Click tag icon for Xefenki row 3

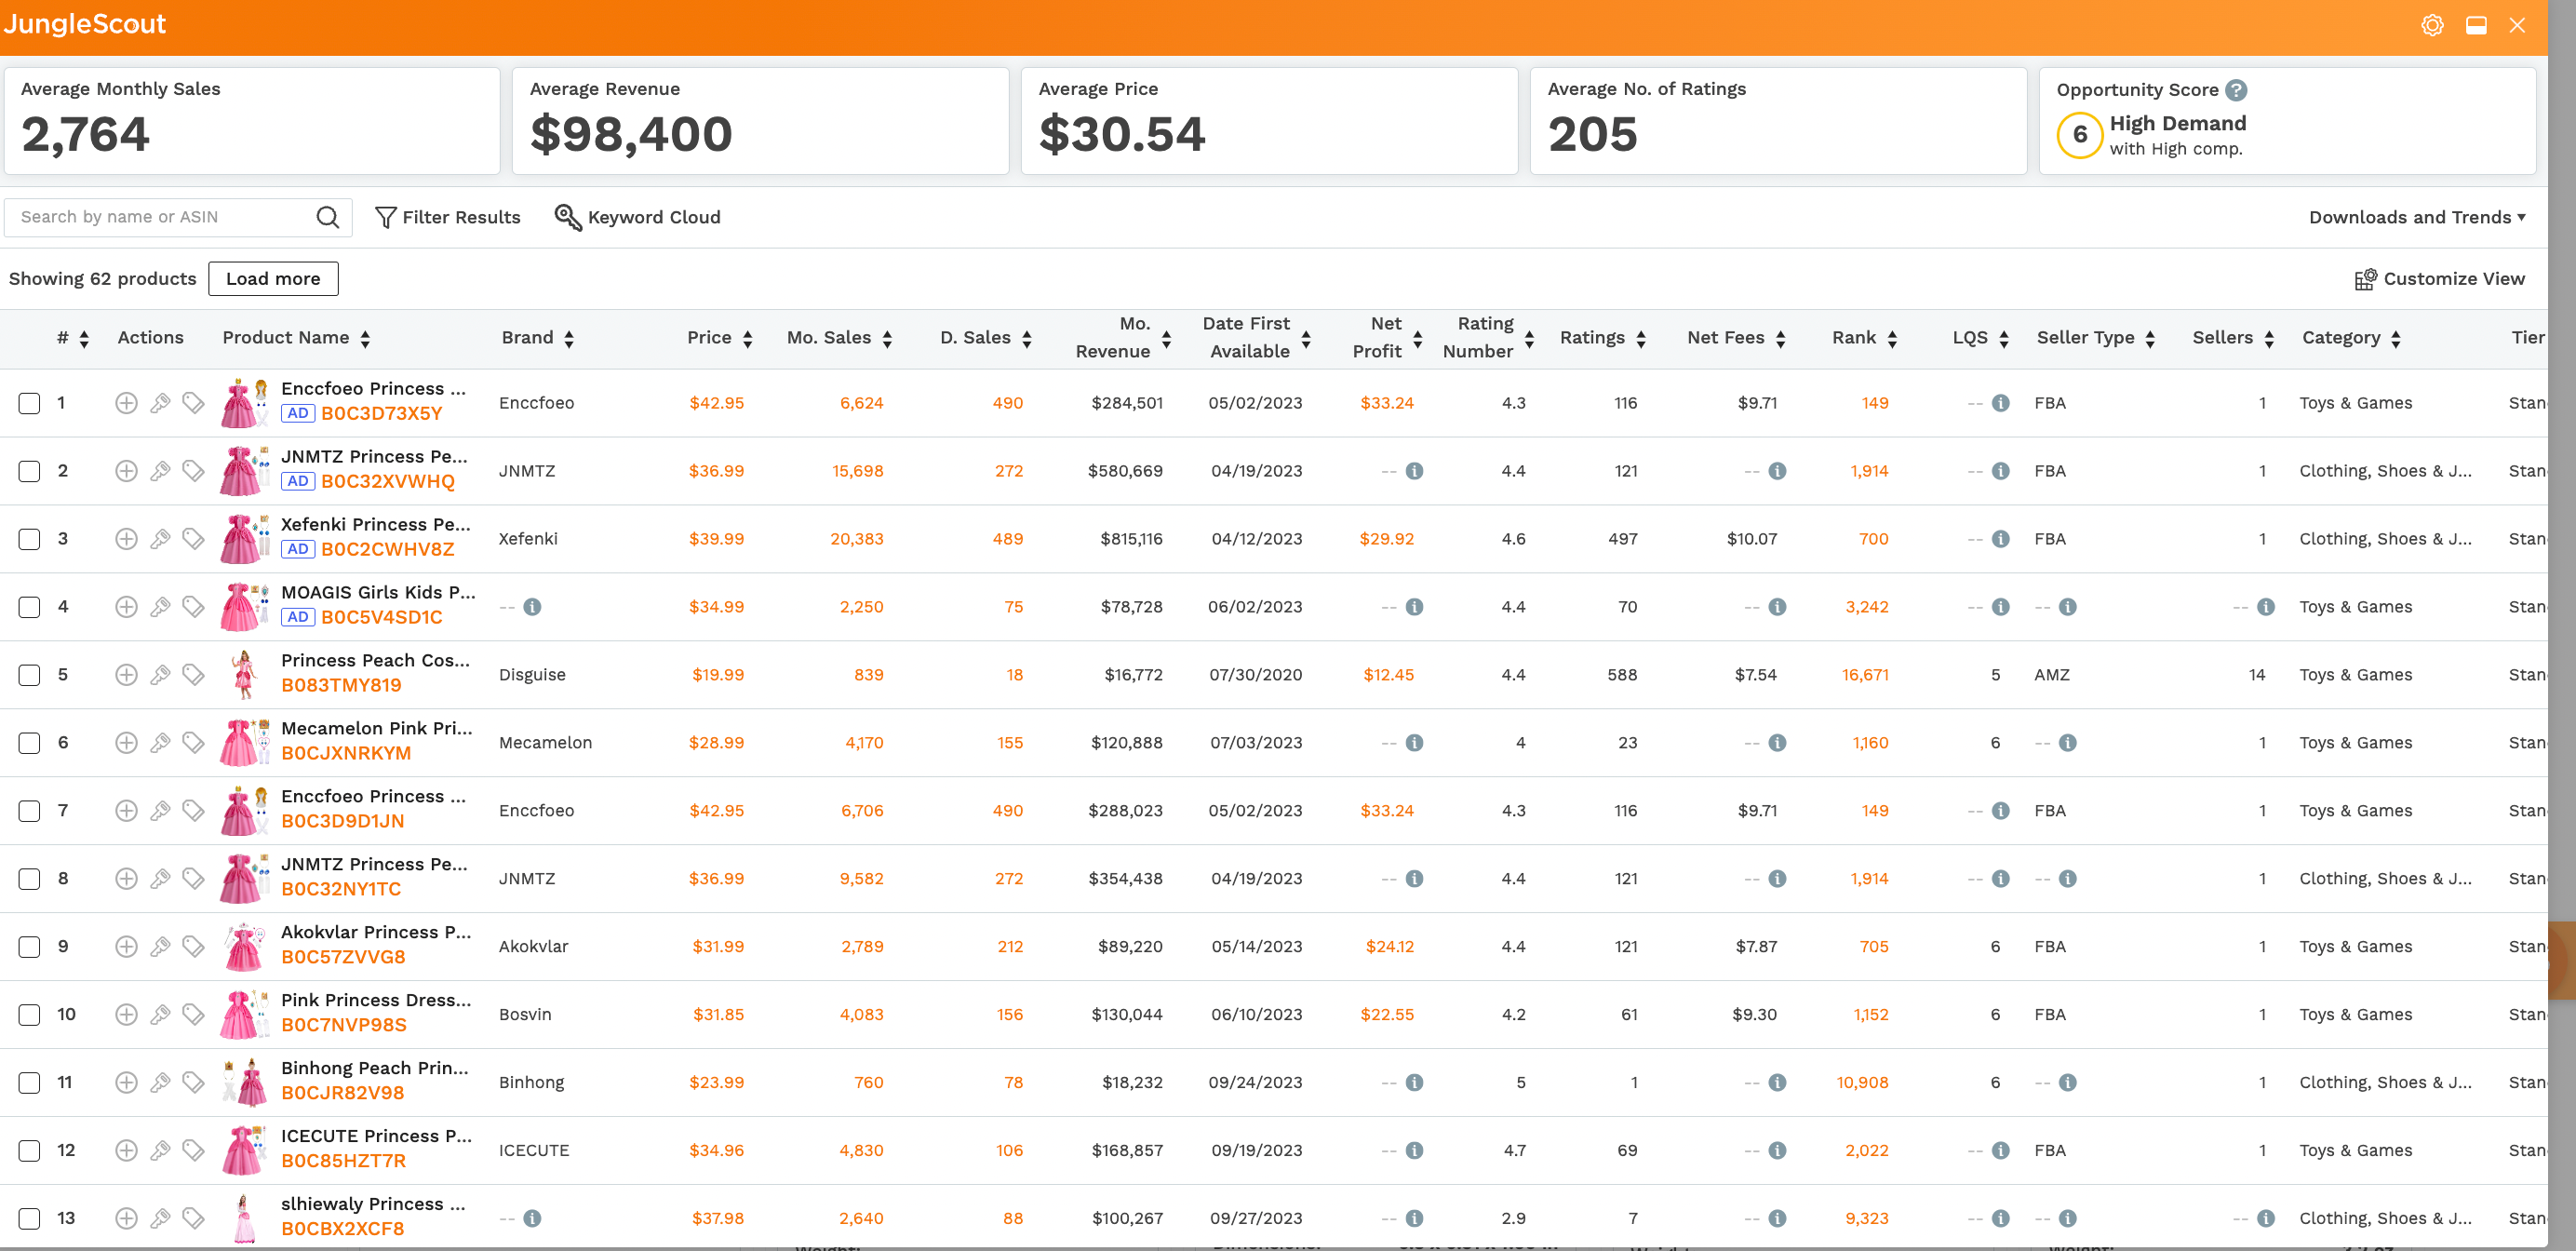pos(193,539)
